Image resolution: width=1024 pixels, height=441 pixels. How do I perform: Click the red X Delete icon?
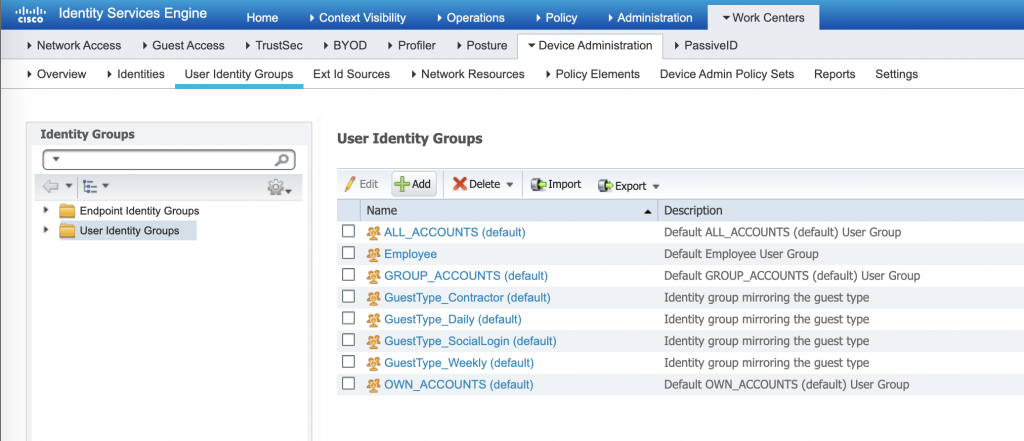click(x=460, y=184)
